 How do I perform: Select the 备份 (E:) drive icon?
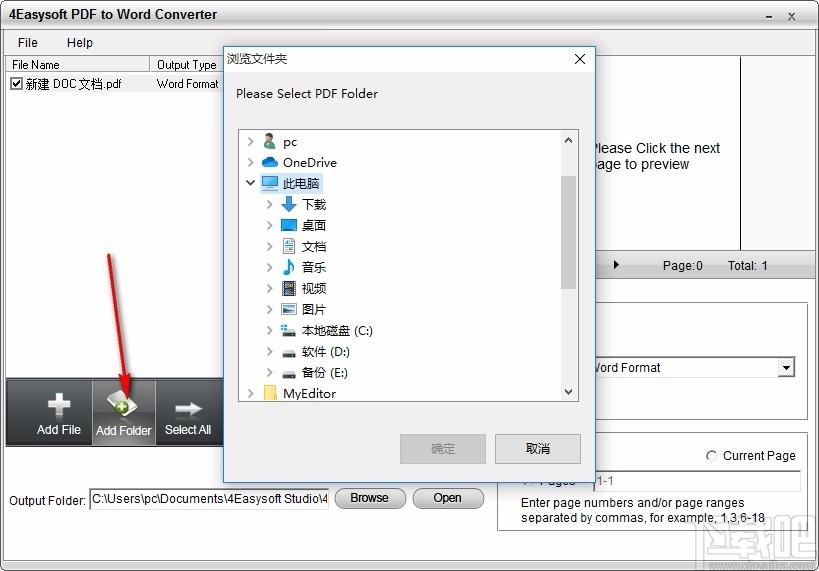click(x=289, y=374)
